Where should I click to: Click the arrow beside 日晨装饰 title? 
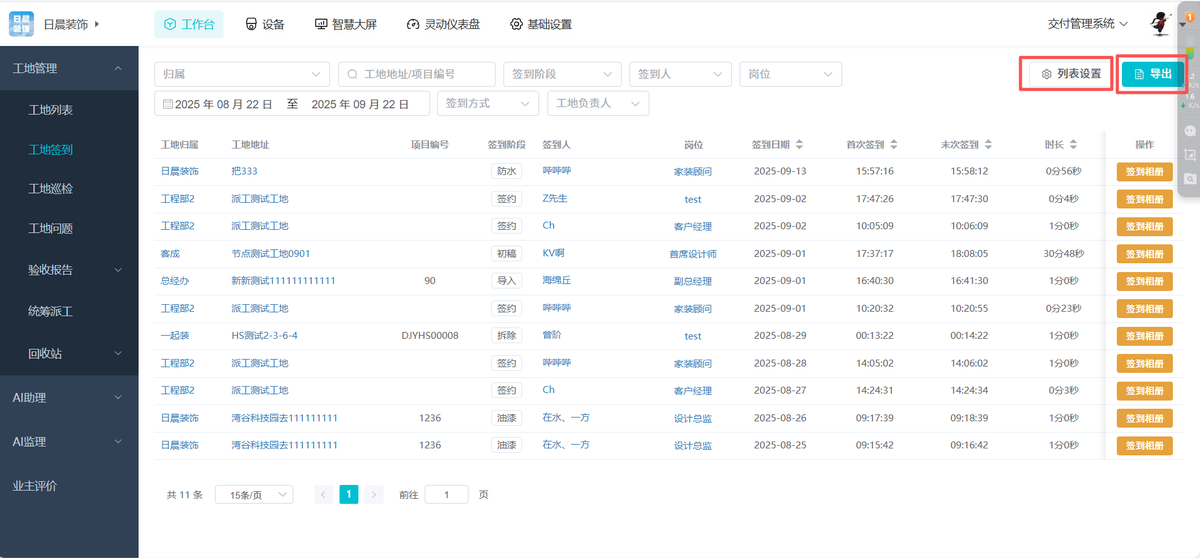coord(97,23)
